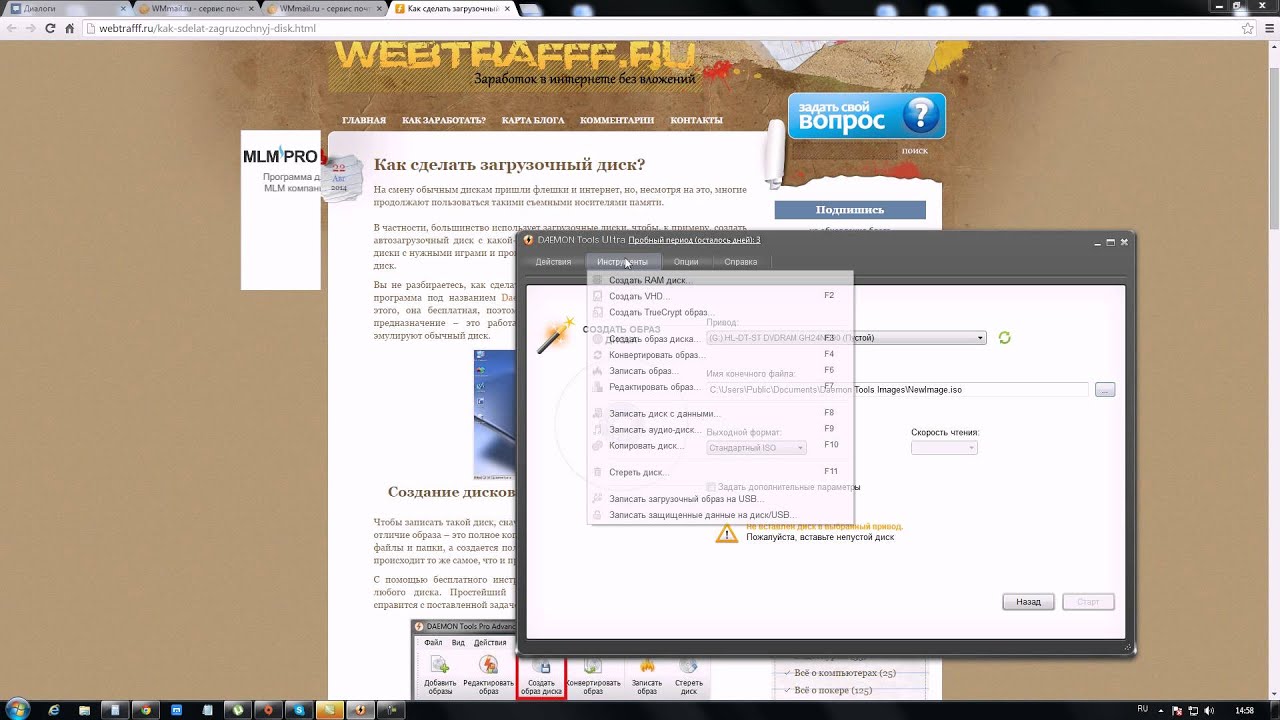The height and width of the screenshot is (720, 1280).
Task: Click the 'Назад' button
Action: [x=1028, y=602]
